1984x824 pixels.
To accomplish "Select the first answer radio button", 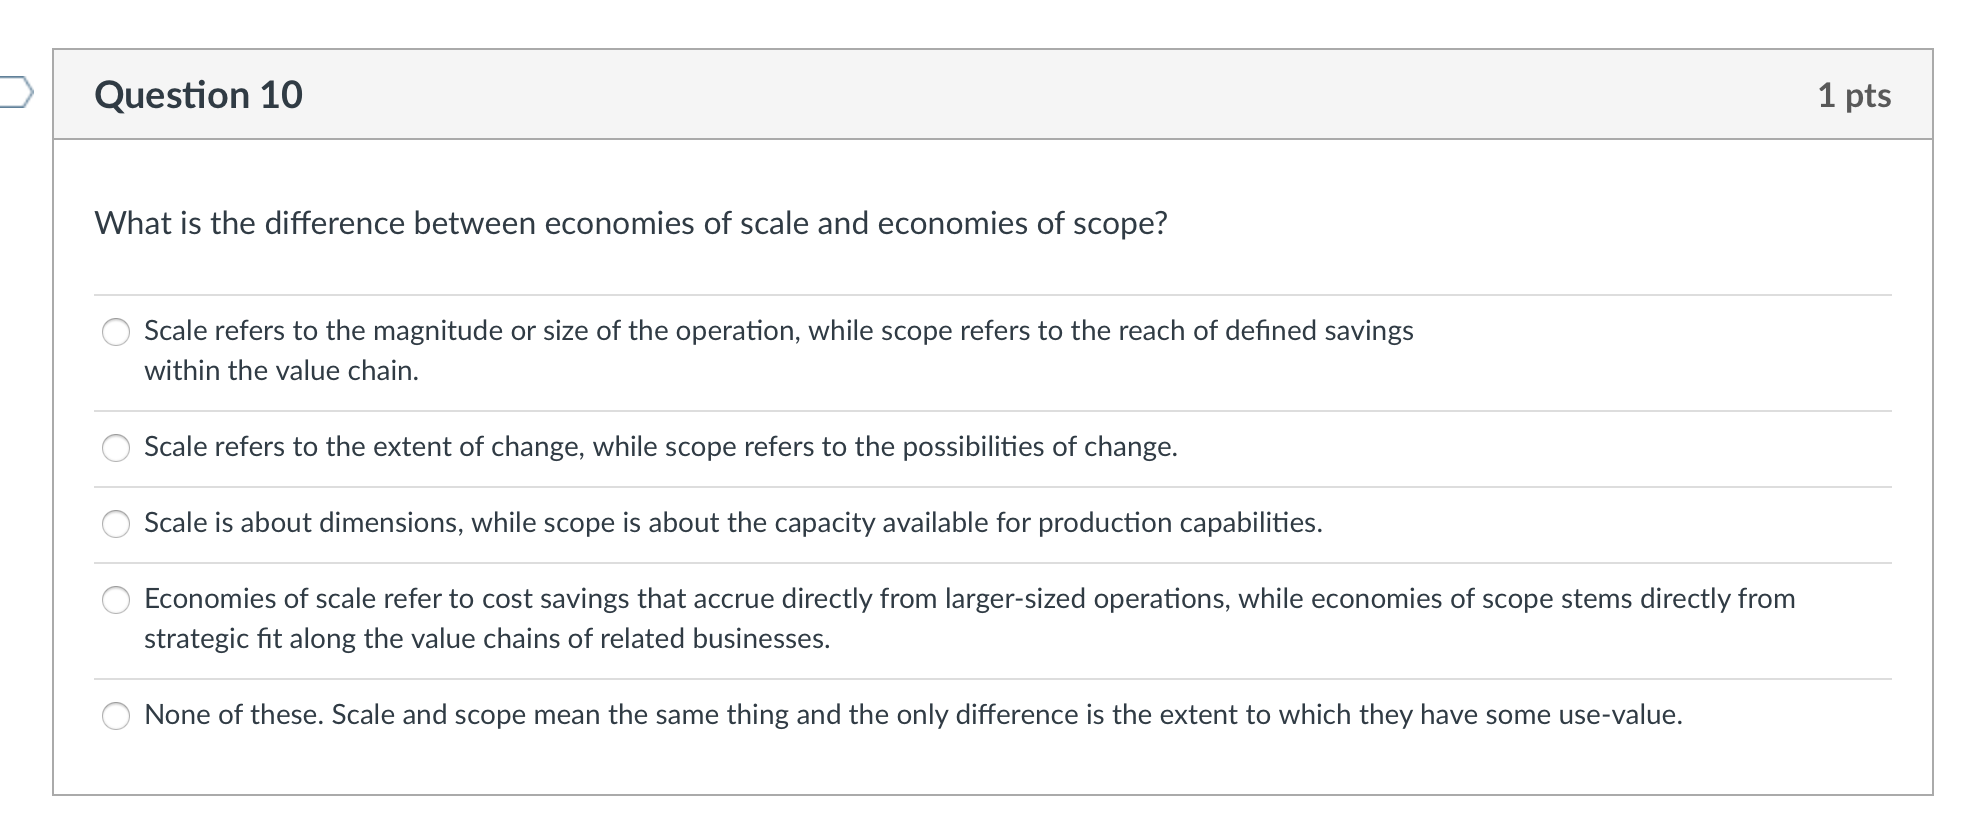I will tap(116, 331).
